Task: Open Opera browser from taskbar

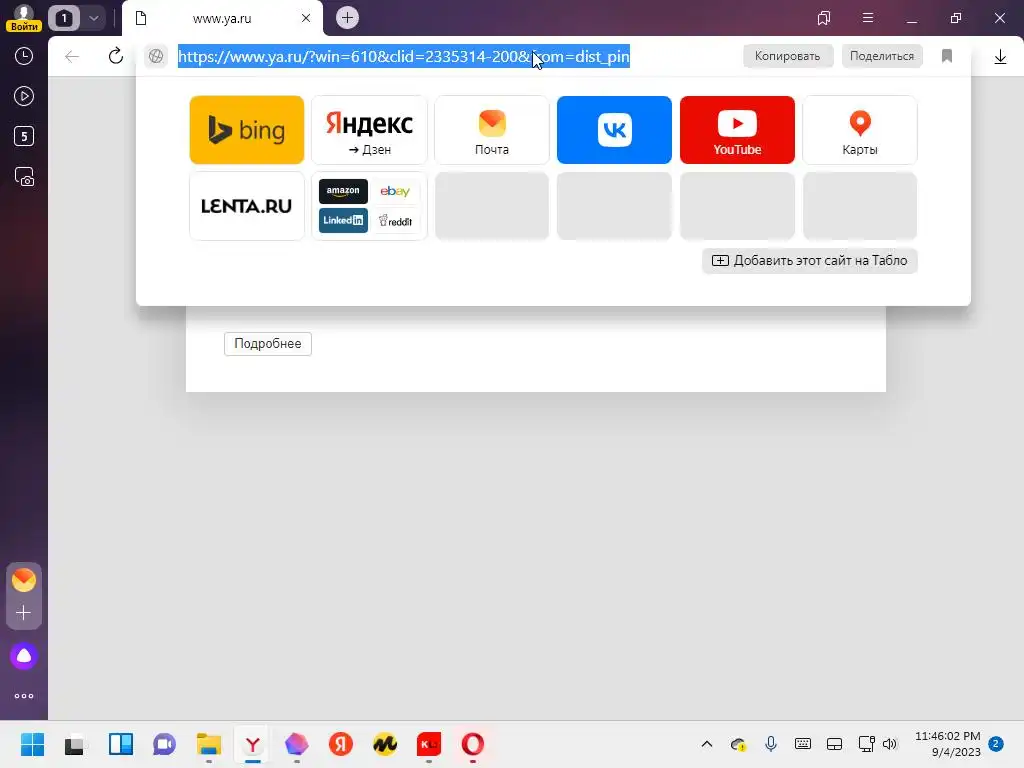Action: [x=472, y=744]
